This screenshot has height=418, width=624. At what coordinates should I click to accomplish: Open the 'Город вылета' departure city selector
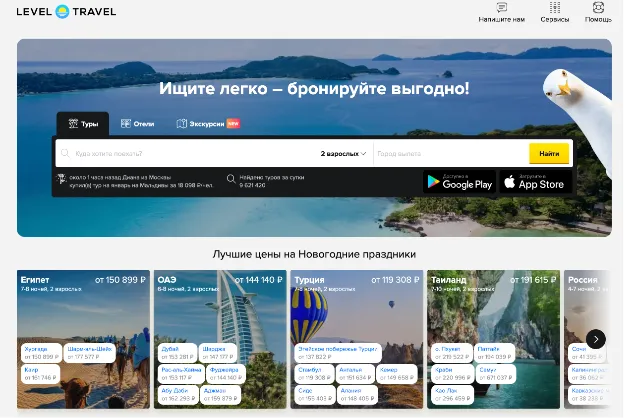click(x=450, y=154)
